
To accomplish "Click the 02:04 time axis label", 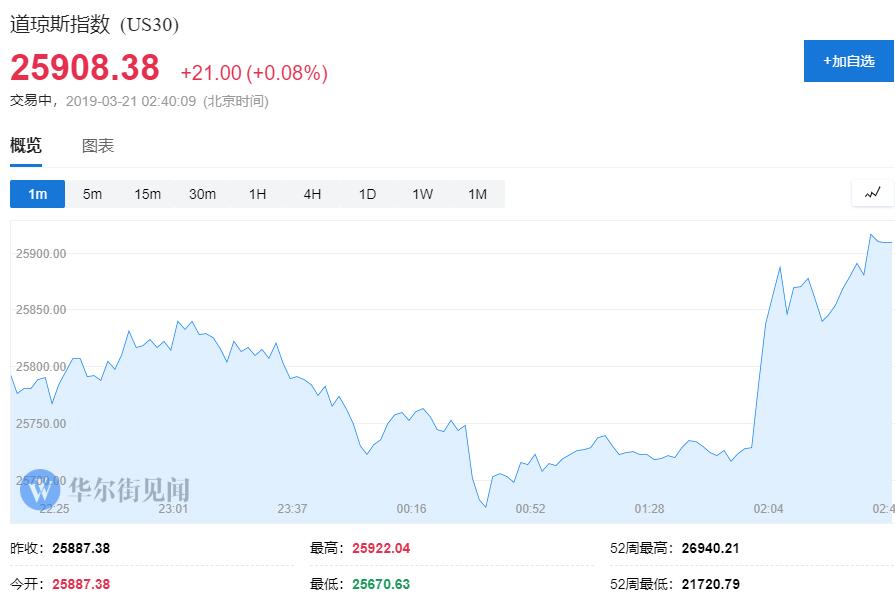I will click(768, 509).
